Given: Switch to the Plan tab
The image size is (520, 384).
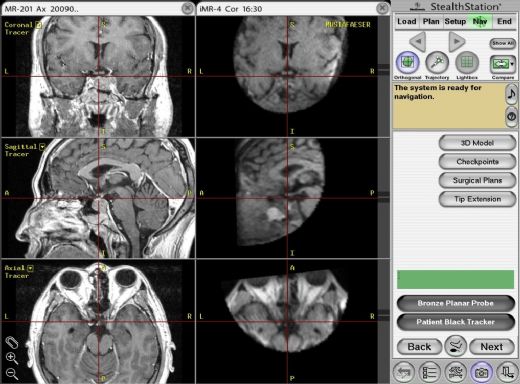Looking at the screenshot, I should [x=431, y=22].
